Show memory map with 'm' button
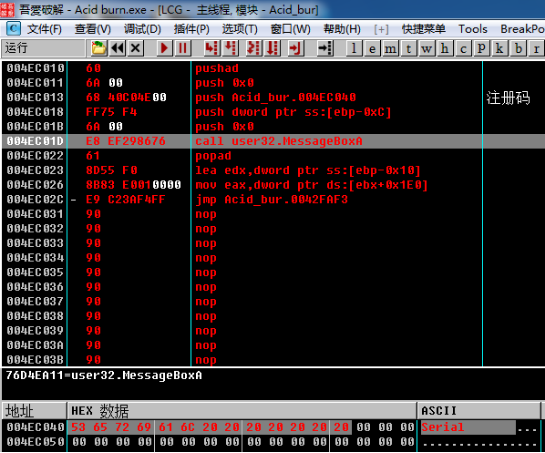 pyautogui.click(x=390, y=48)
